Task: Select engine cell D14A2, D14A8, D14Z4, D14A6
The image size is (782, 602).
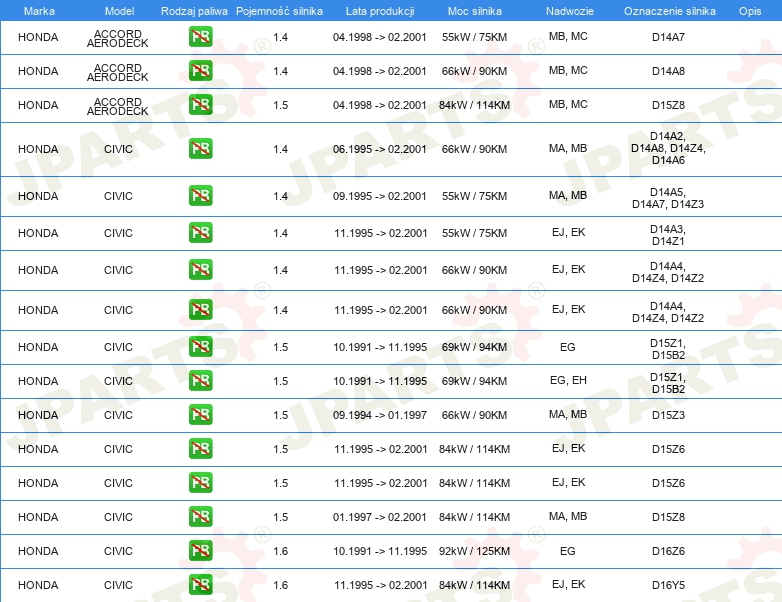Action: 668,148
